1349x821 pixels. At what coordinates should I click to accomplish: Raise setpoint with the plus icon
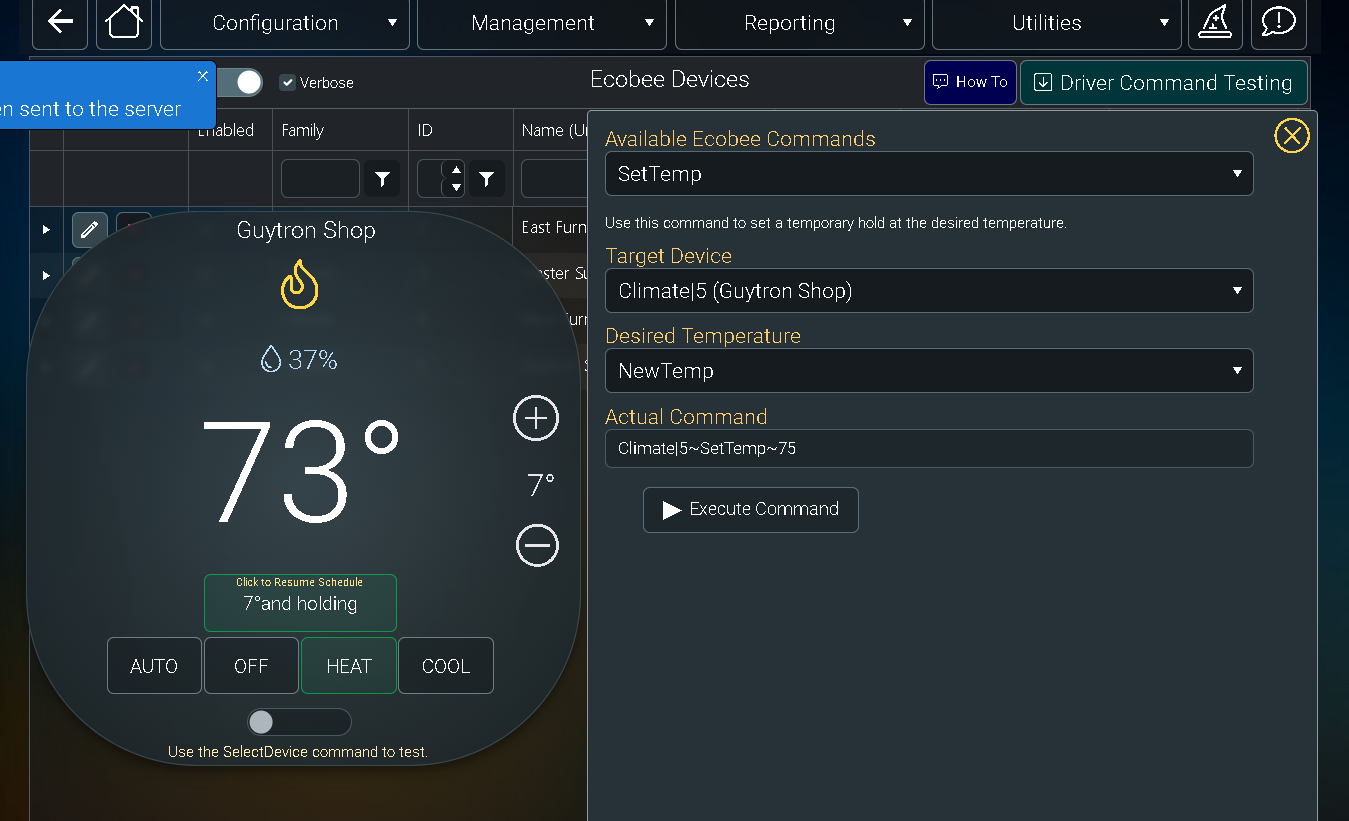pyautogui.click(x=536, y=418)
